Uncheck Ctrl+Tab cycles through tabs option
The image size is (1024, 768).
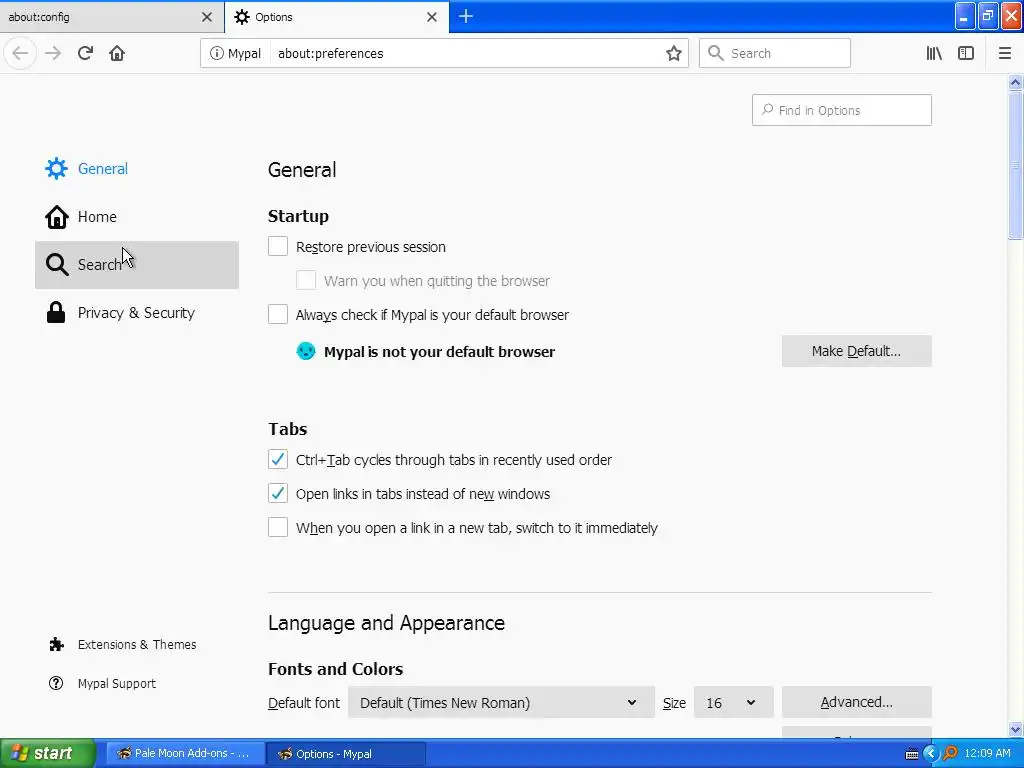278,459
